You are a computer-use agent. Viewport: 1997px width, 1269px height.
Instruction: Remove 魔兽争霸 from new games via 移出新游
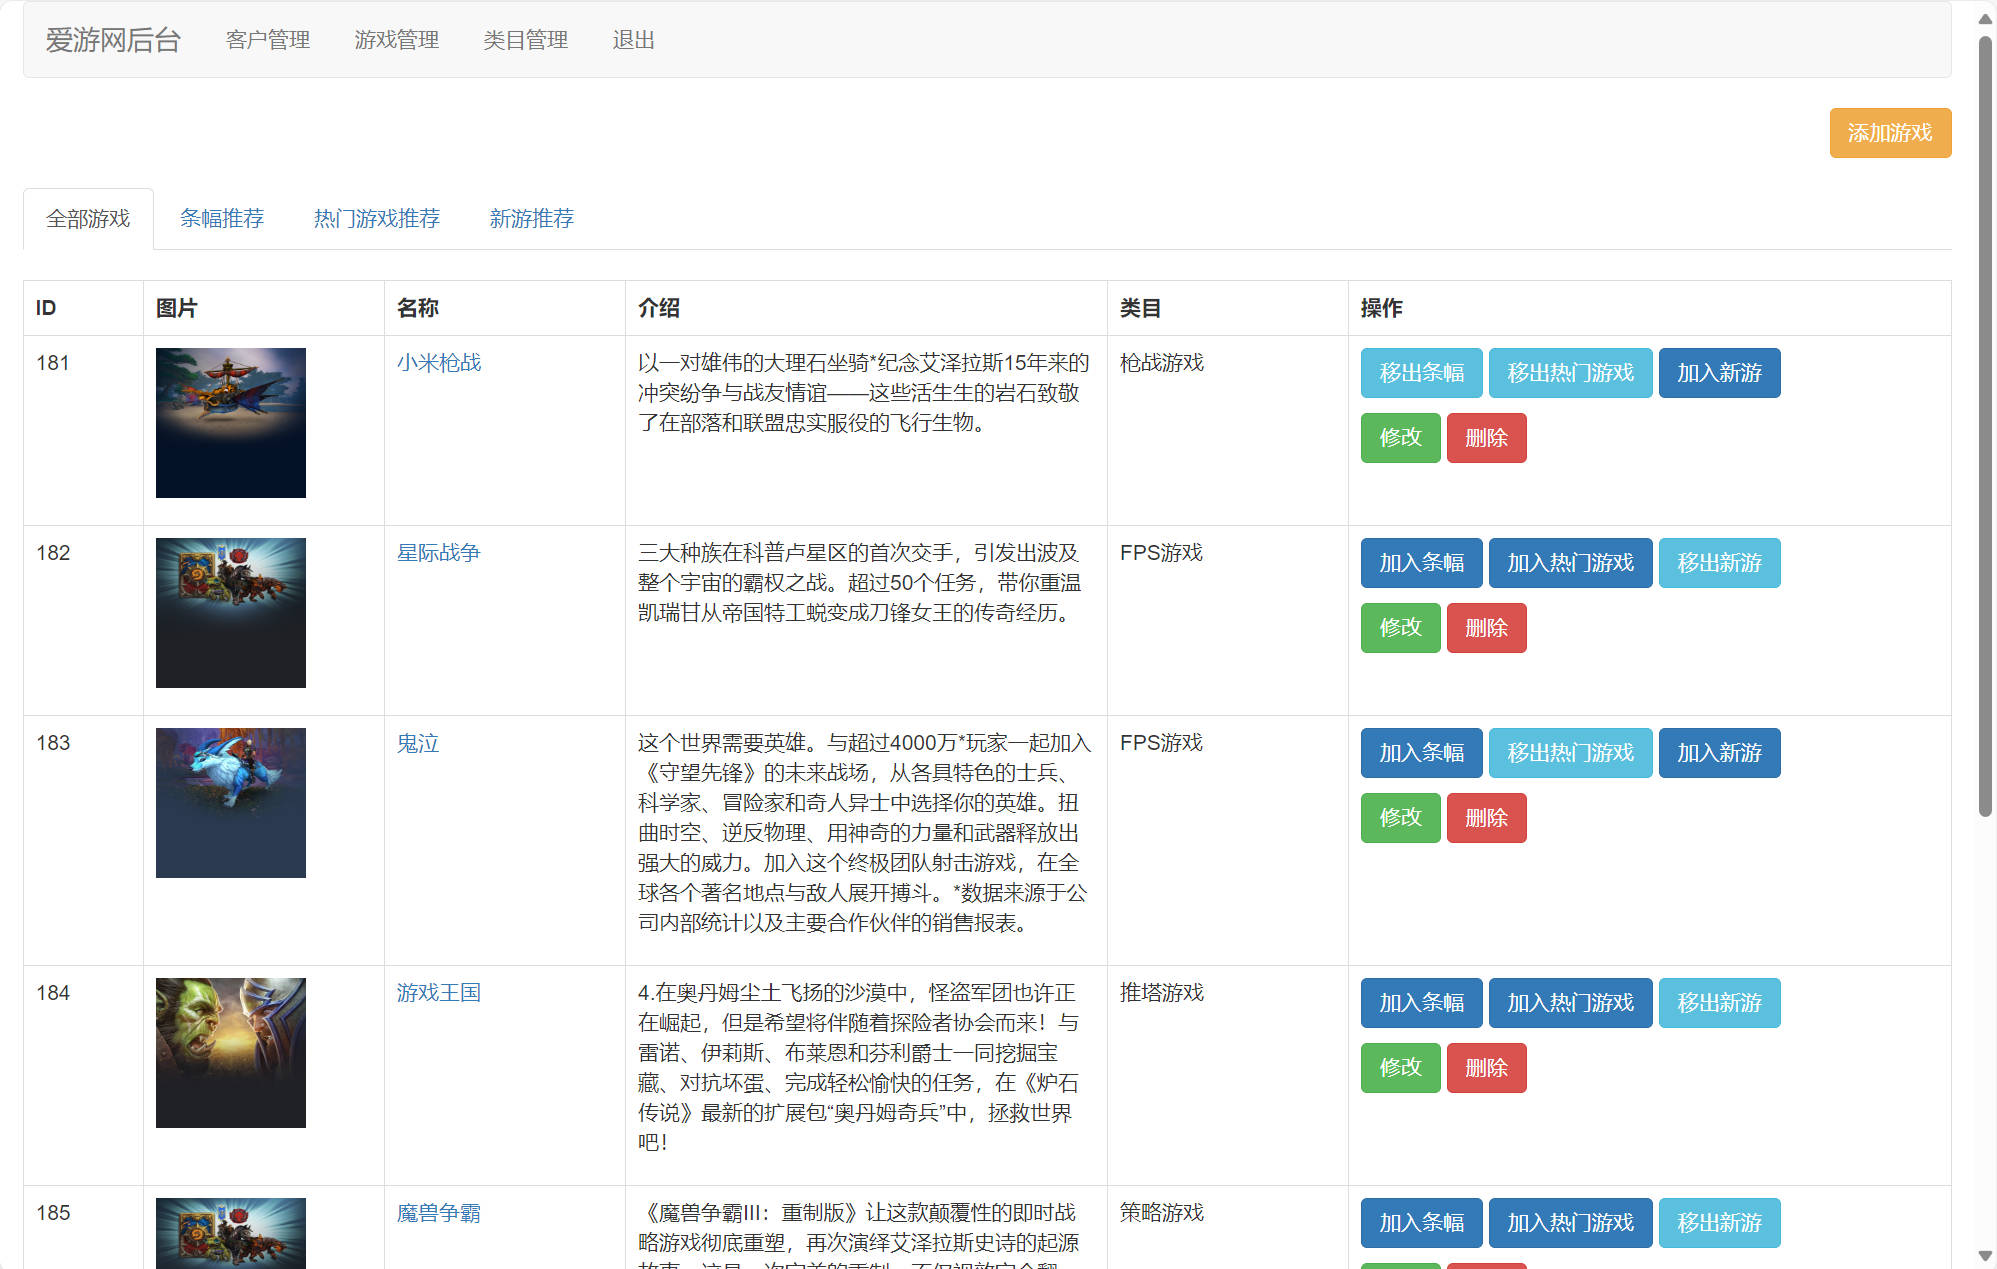[x=1719, y=1223]
